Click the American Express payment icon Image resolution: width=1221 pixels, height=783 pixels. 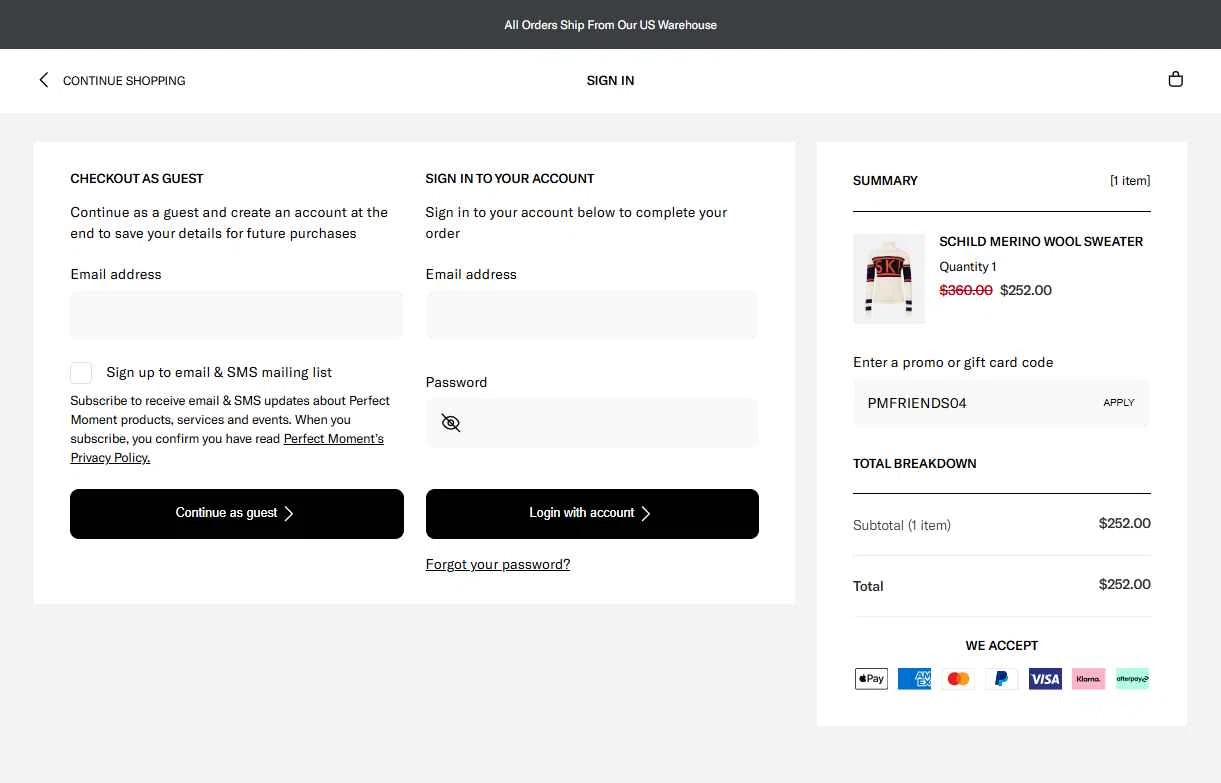914,679
